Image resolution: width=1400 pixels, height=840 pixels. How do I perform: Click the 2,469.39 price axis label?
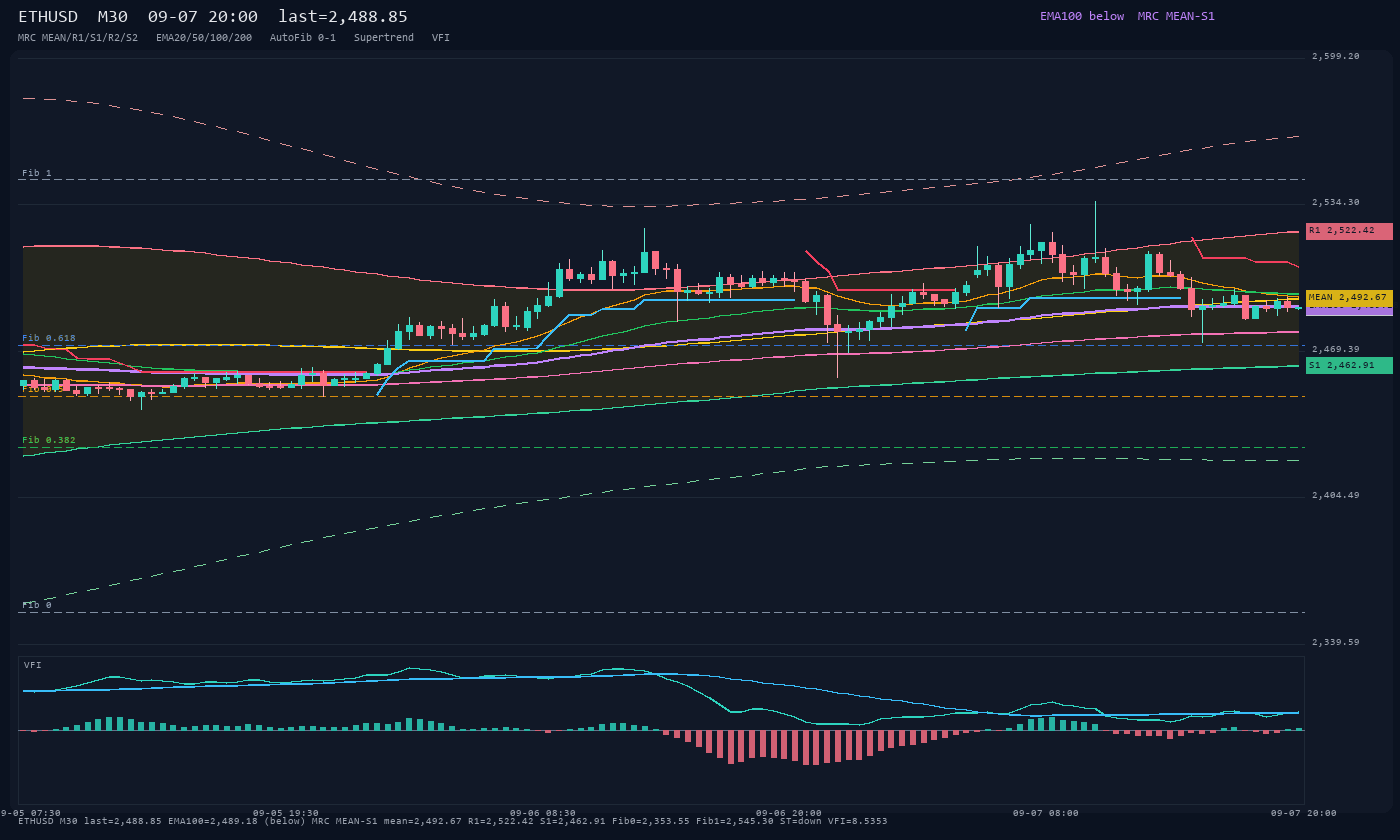[1336, 349]
